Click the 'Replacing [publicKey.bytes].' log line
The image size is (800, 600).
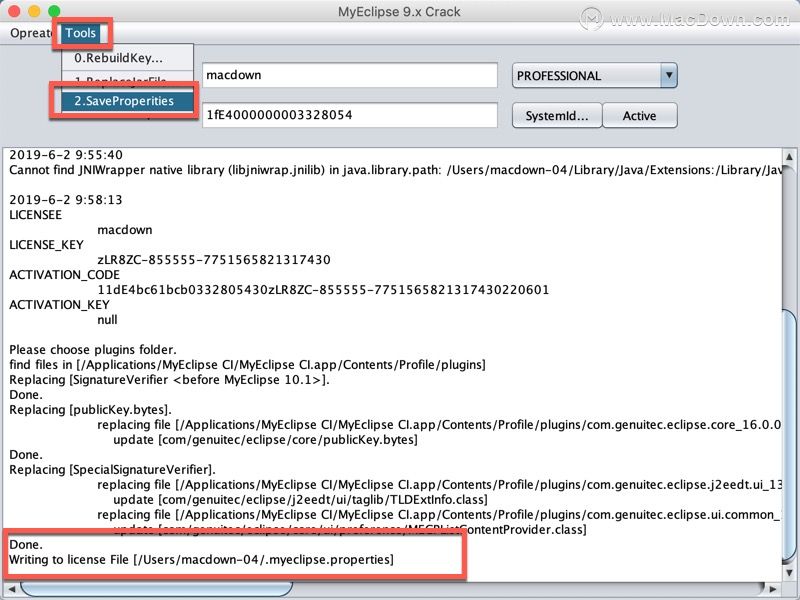(x=90, y=410)
